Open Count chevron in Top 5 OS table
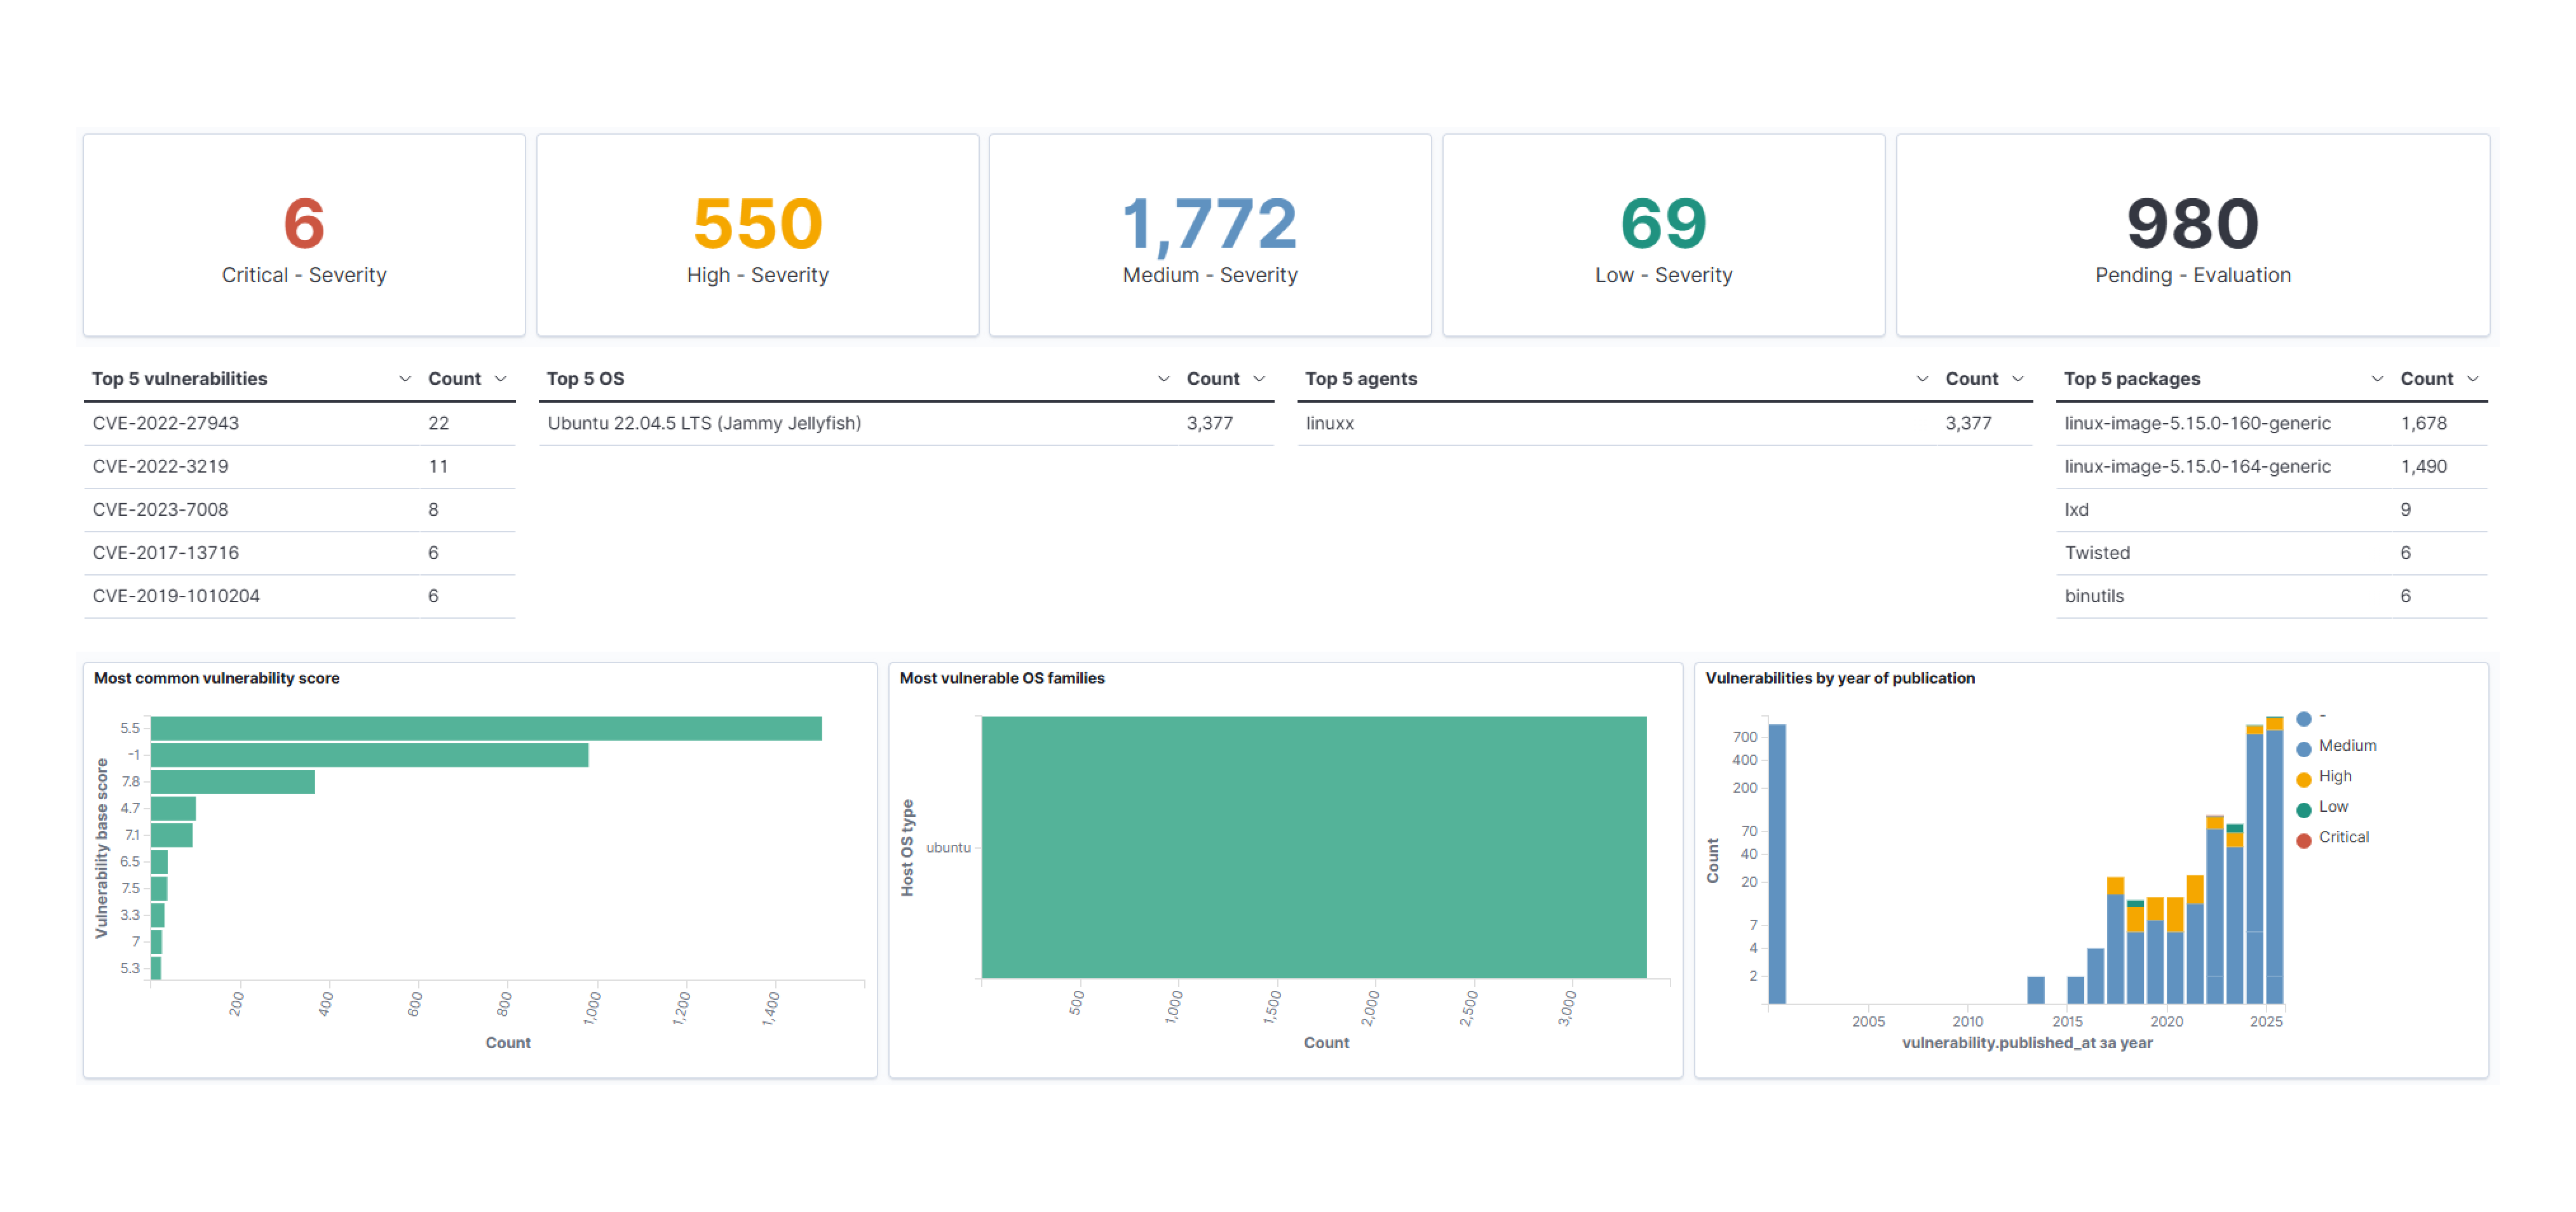 tap(1259, 379)
